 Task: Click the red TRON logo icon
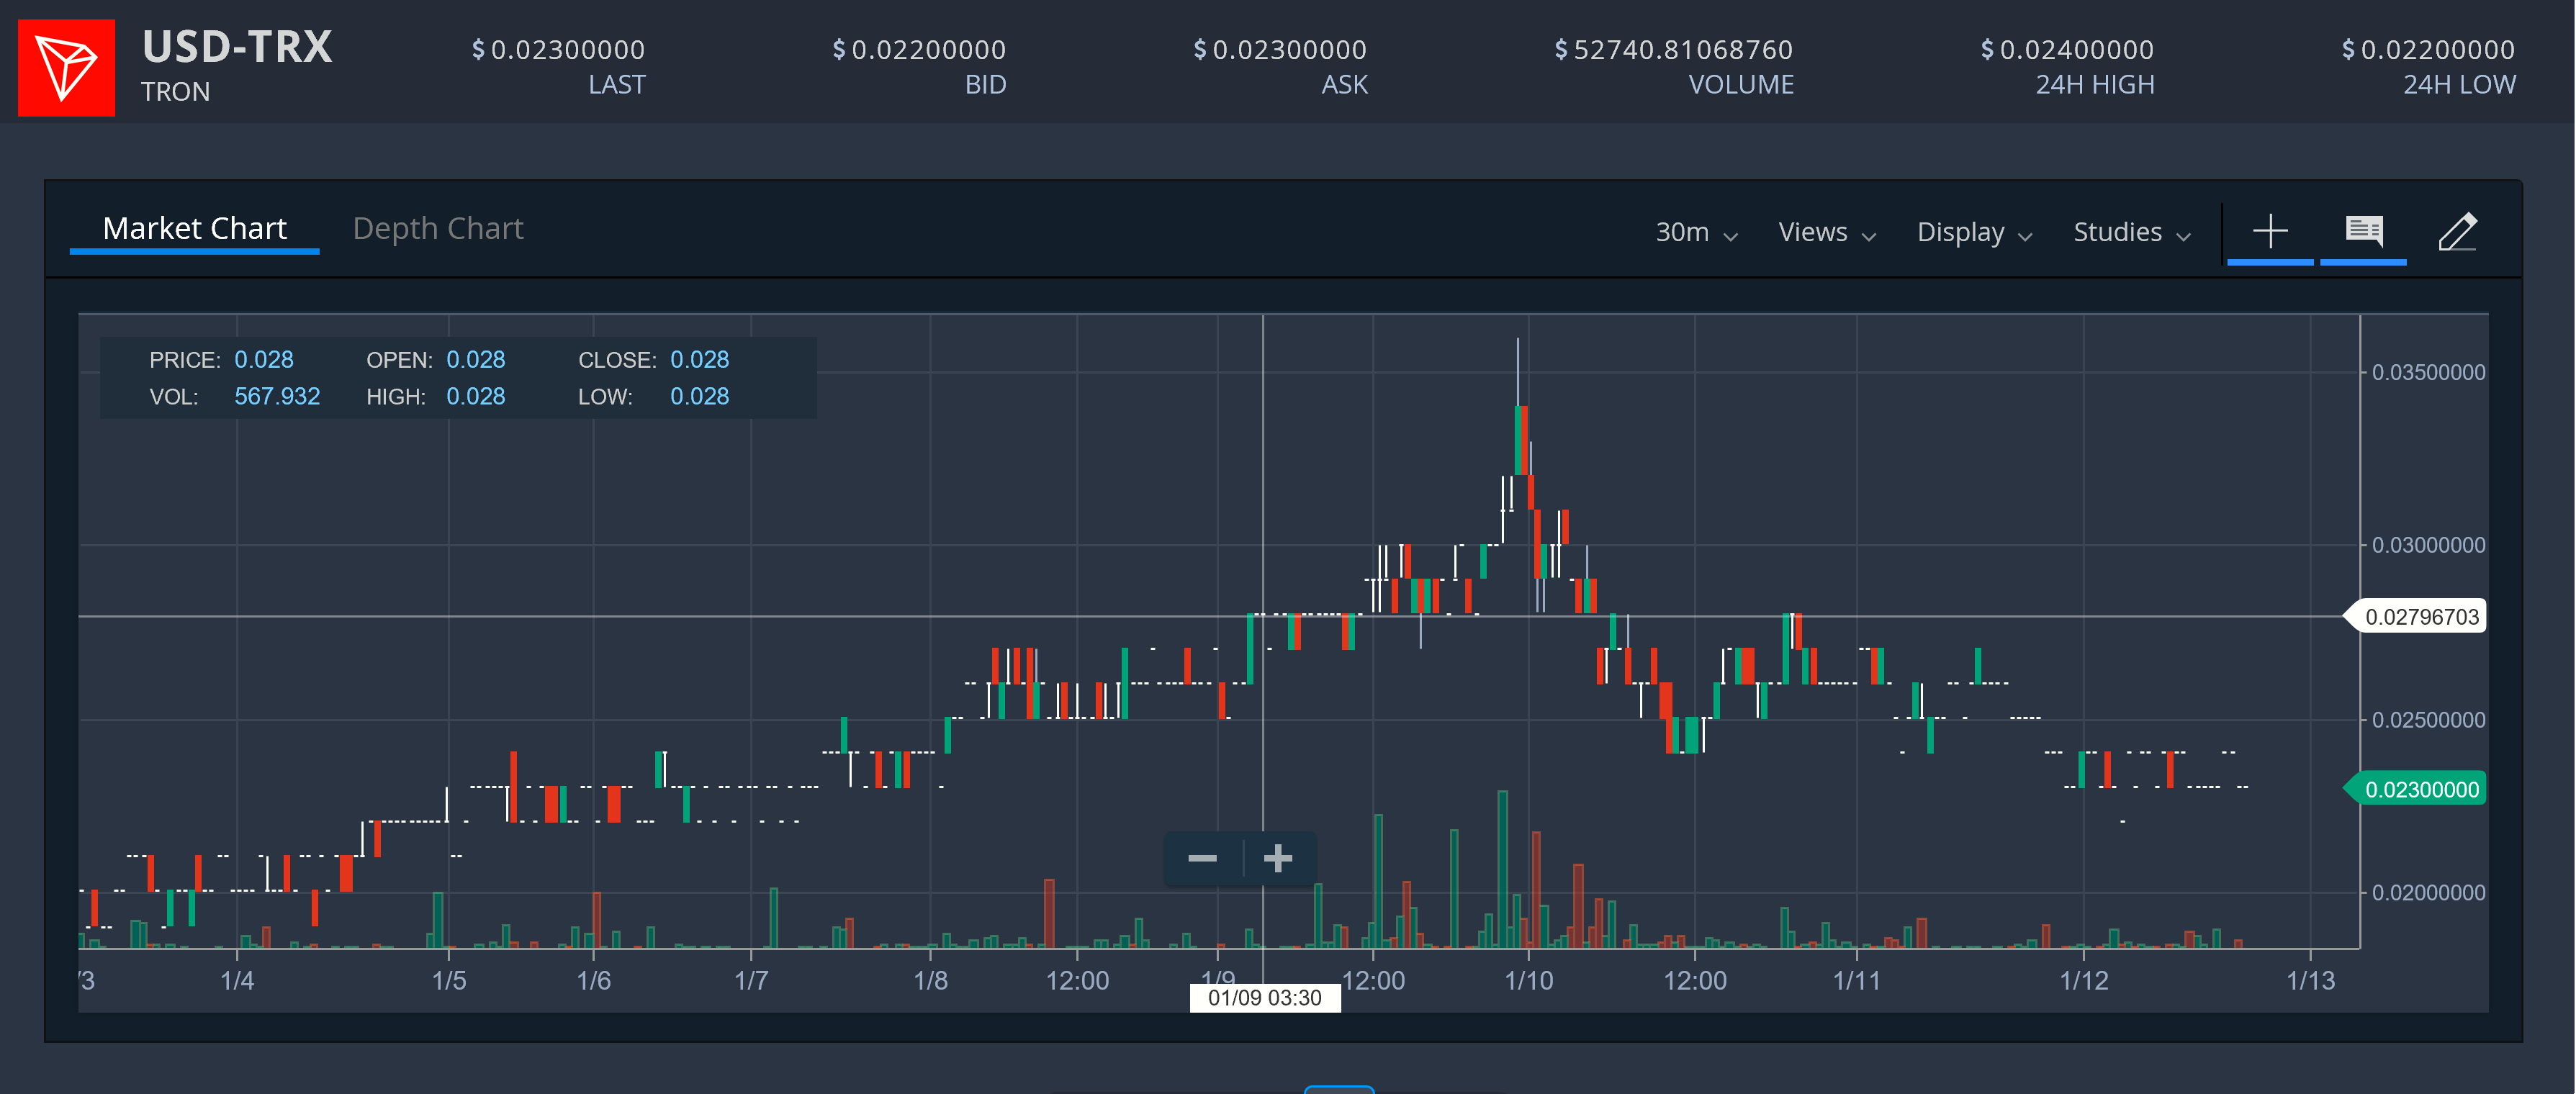click(x=66, y=68)
